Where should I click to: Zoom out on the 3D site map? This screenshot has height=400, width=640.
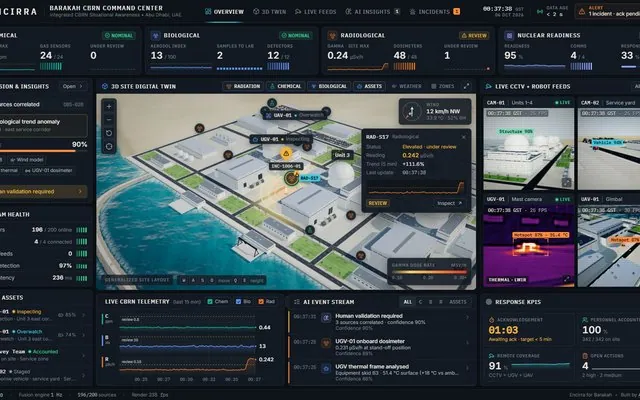tap(109, 120)
